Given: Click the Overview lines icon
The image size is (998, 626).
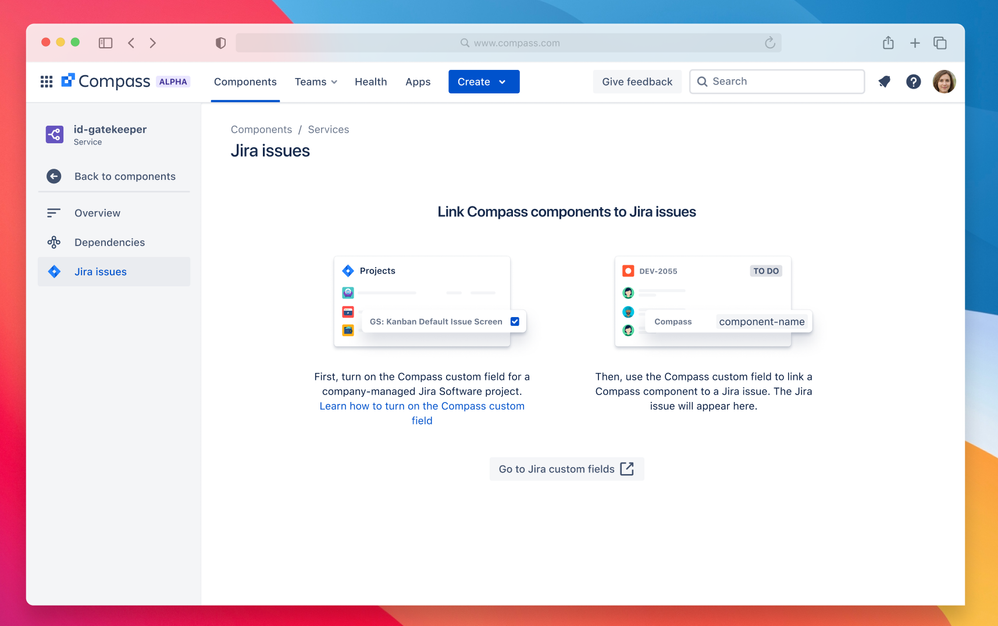Looking at the screenshot, I should 54,213.
